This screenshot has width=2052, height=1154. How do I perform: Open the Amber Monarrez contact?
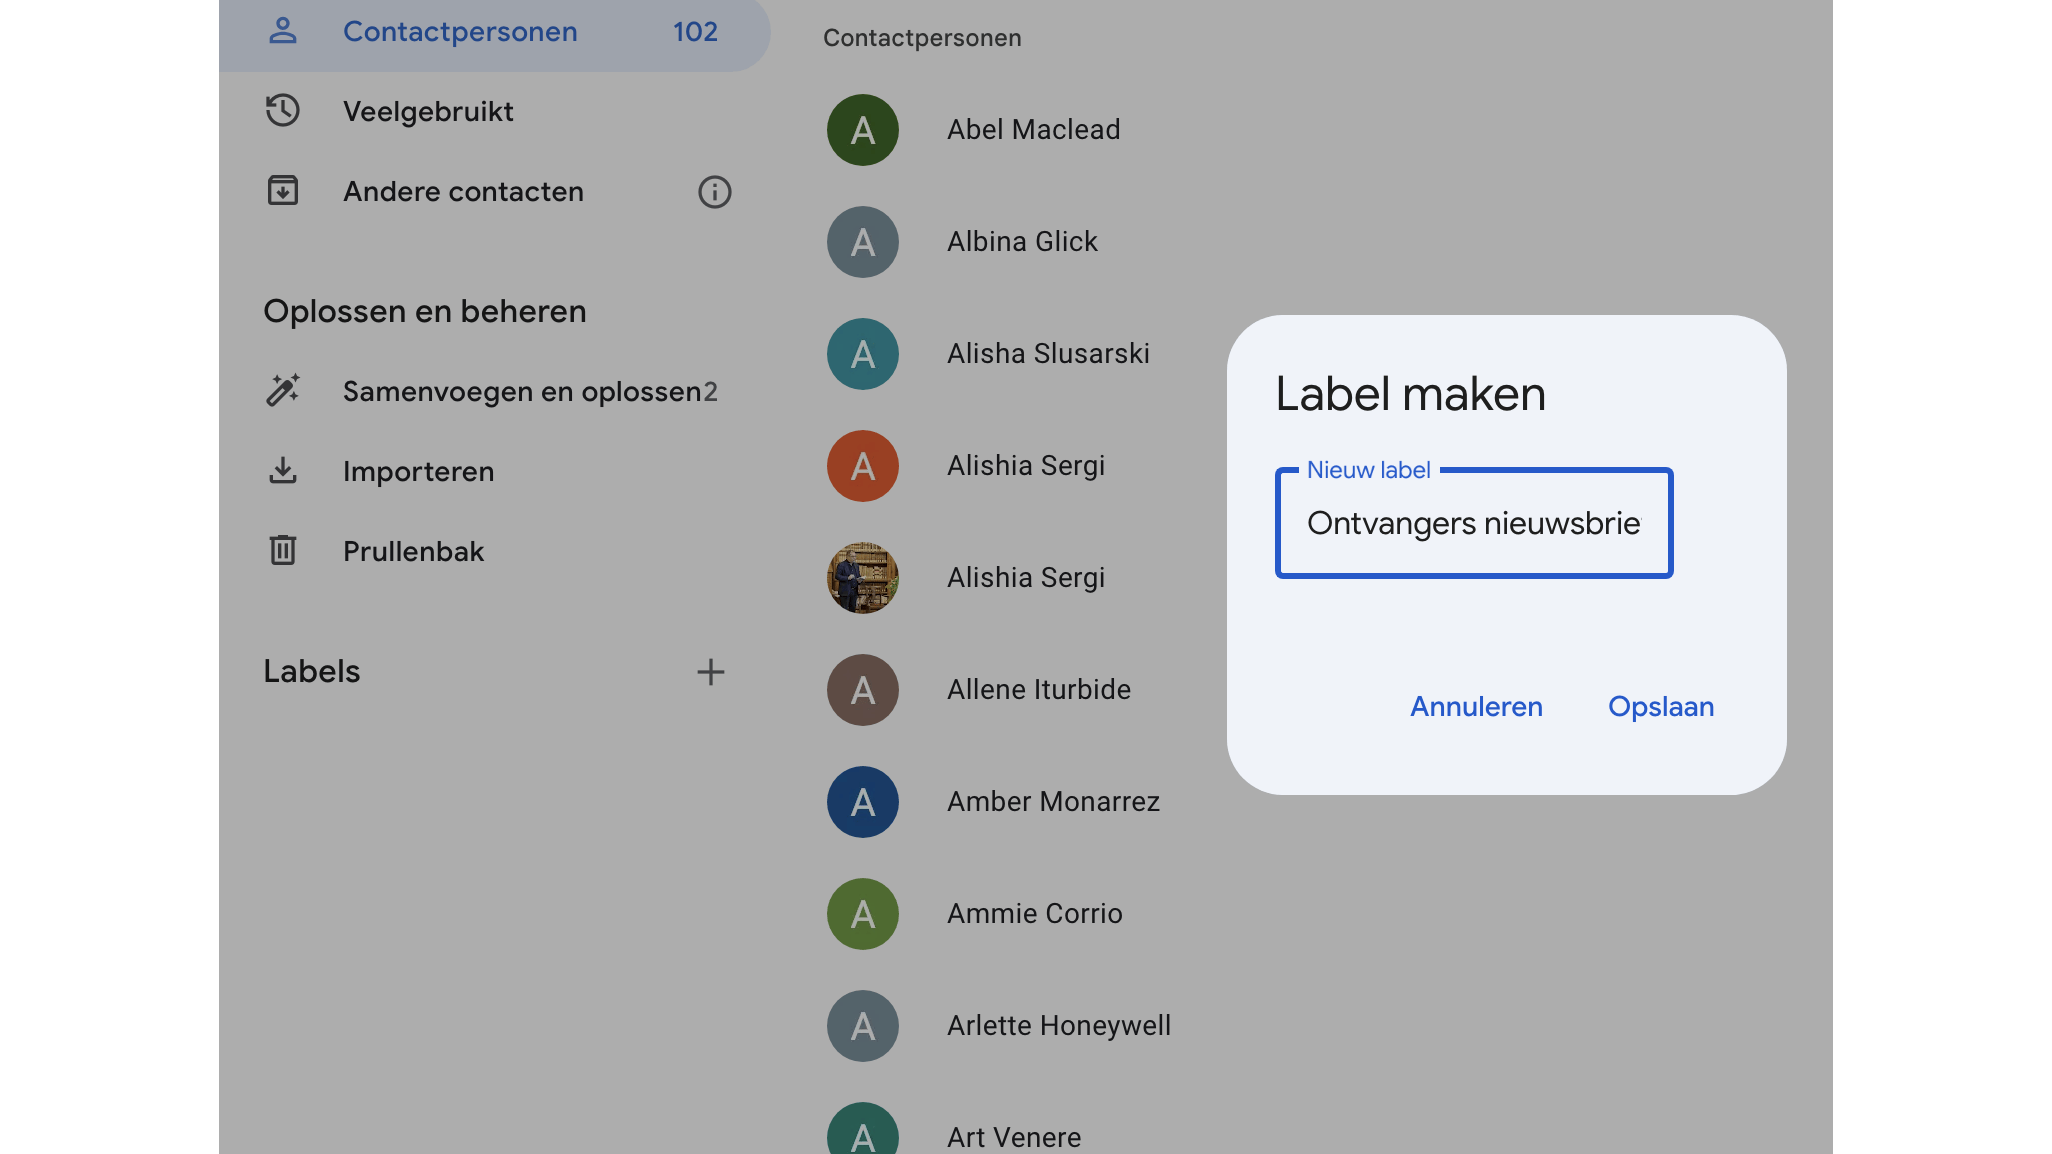tap(1053, 802)
